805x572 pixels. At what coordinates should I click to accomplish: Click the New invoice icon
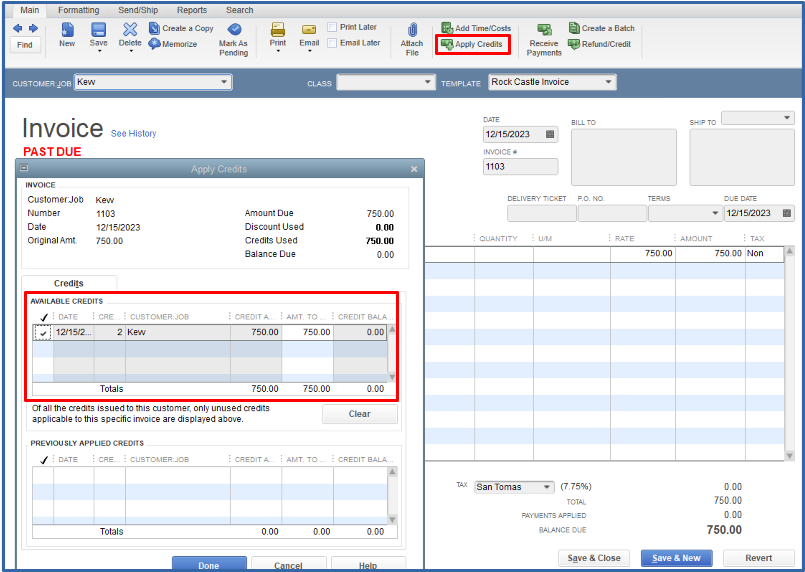67,30
